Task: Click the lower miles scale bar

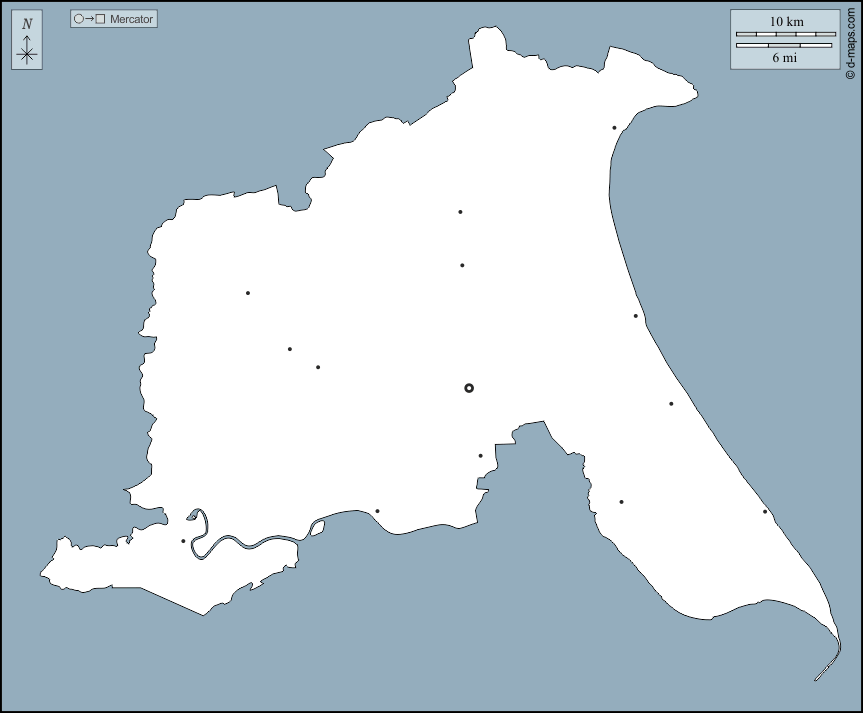Action: [785, 45]
